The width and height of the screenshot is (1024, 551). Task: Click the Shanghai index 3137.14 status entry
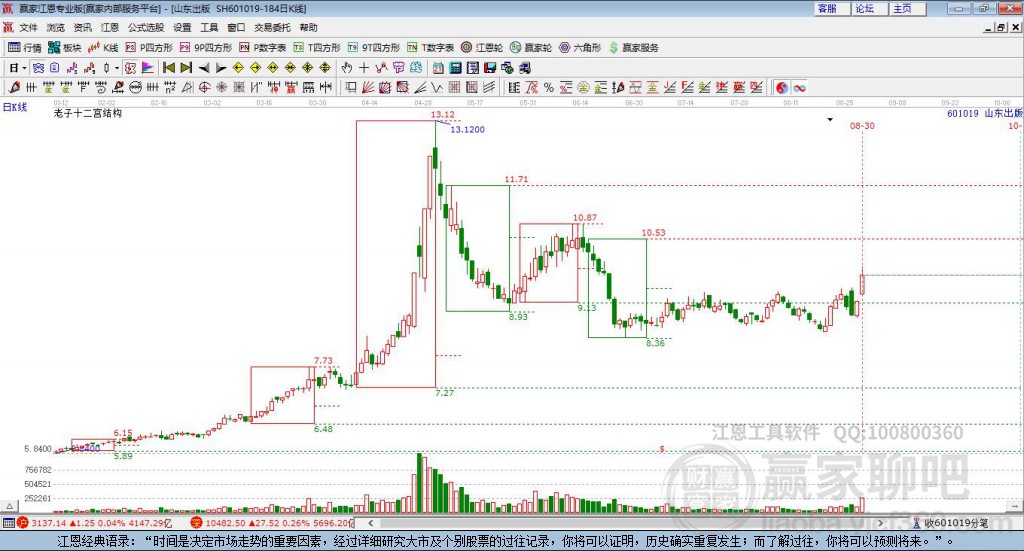click(x=95, y=523)
